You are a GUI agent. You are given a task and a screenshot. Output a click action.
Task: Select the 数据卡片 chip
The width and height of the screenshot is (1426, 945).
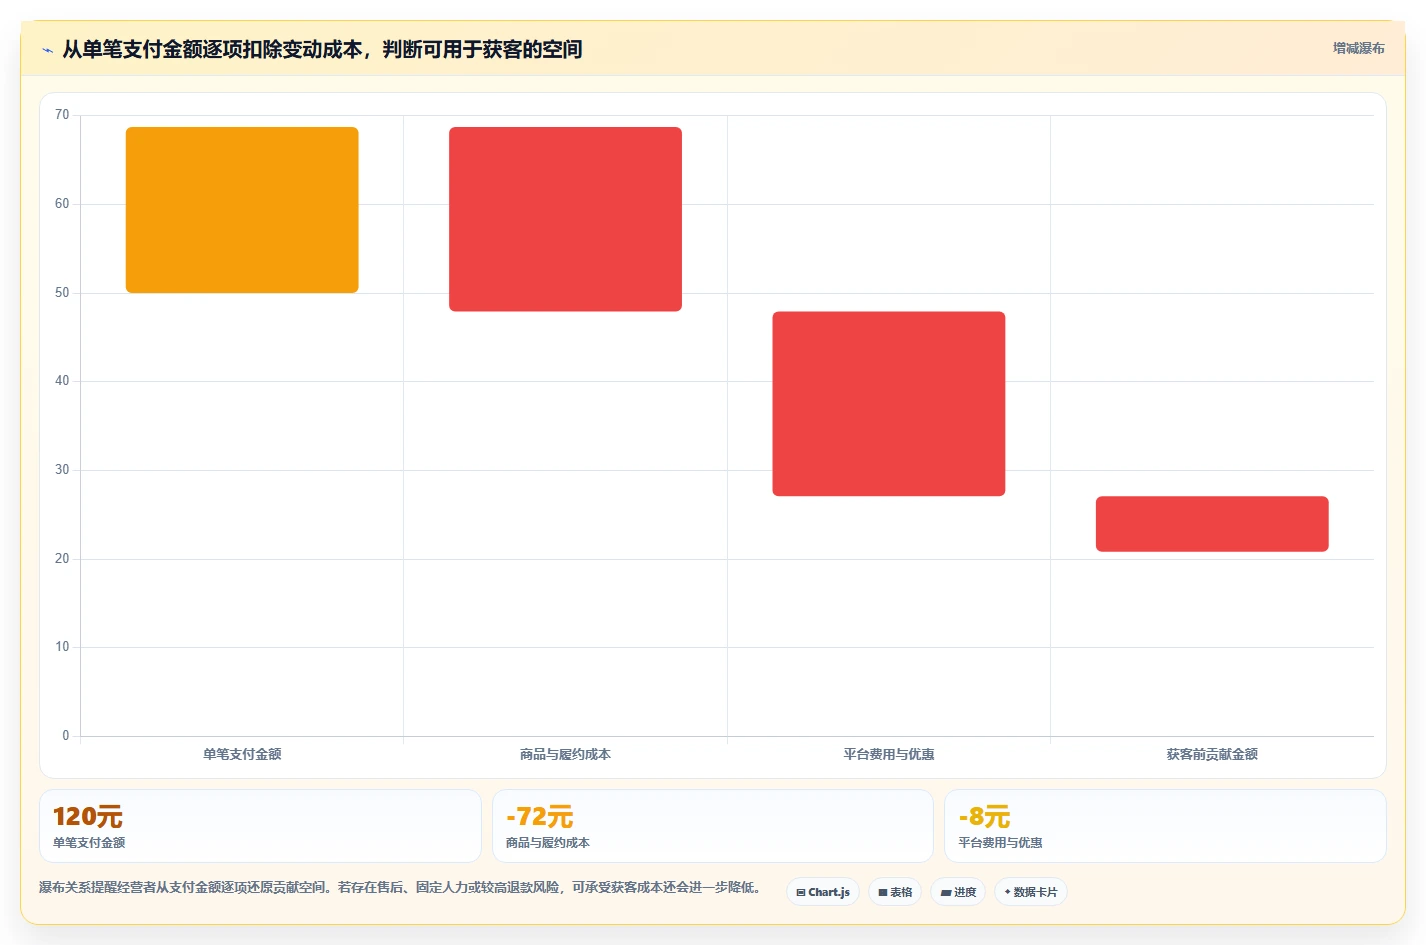[x=1031, y=892]
